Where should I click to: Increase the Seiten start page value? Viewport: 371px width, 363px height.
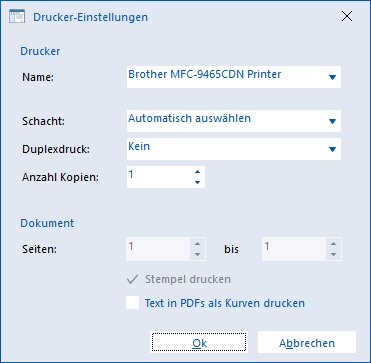click(x=198, y=244)
